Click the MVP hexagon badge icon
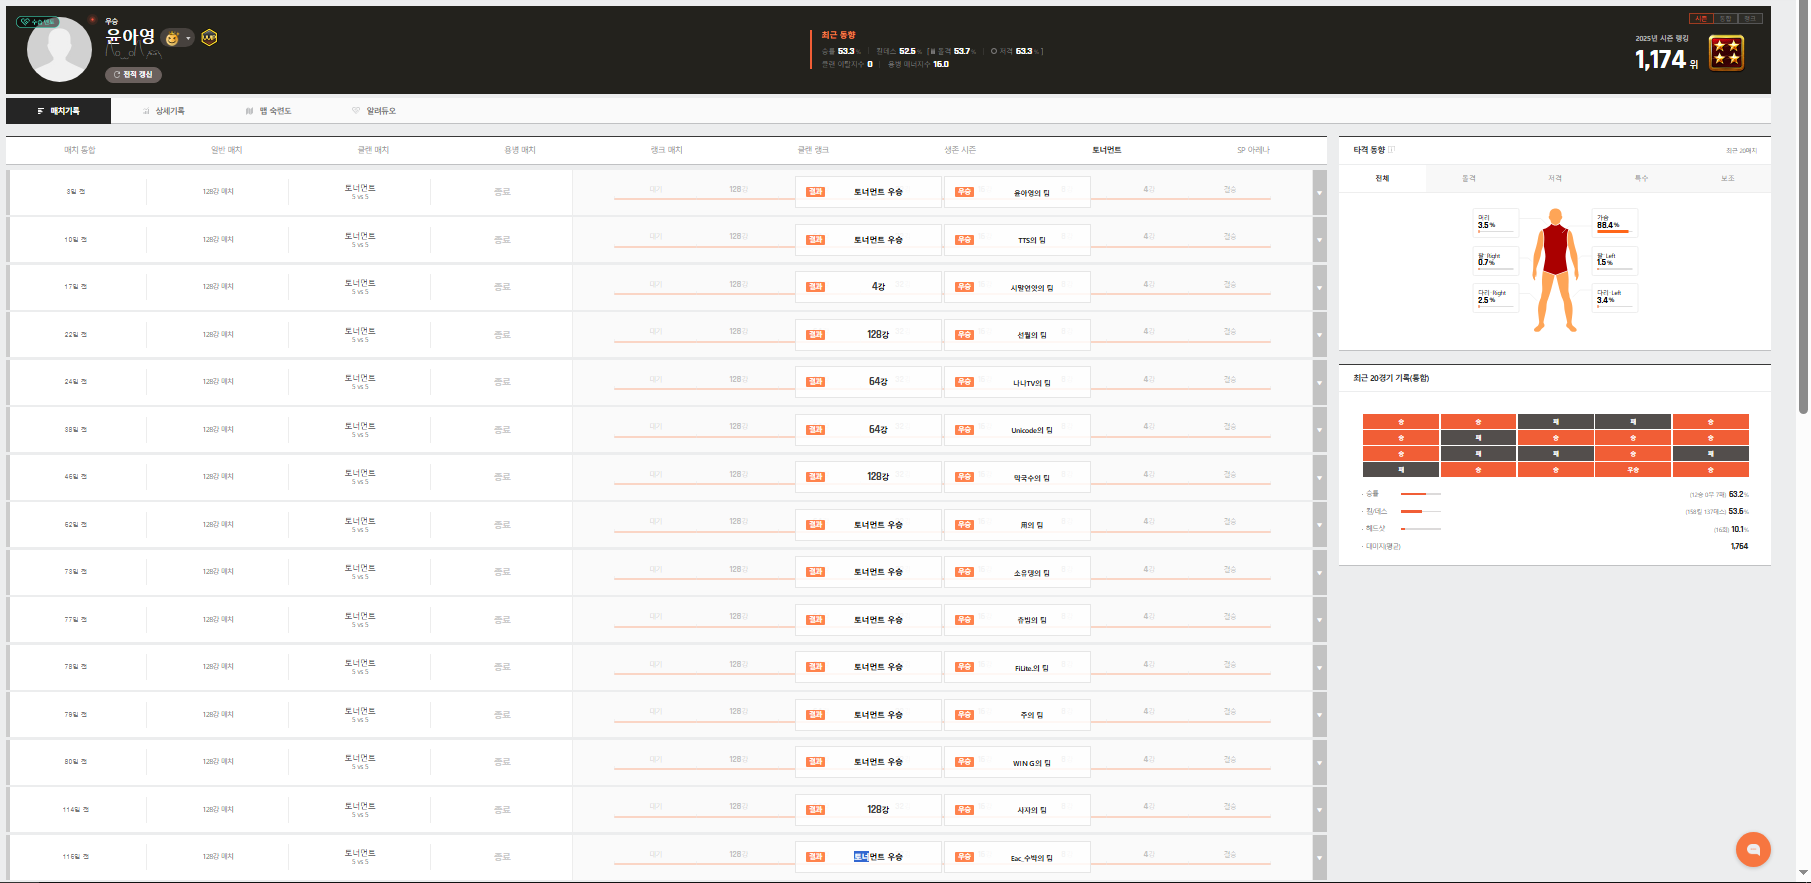Screen dimensions: 1811x883 click(x=209, y=38)
